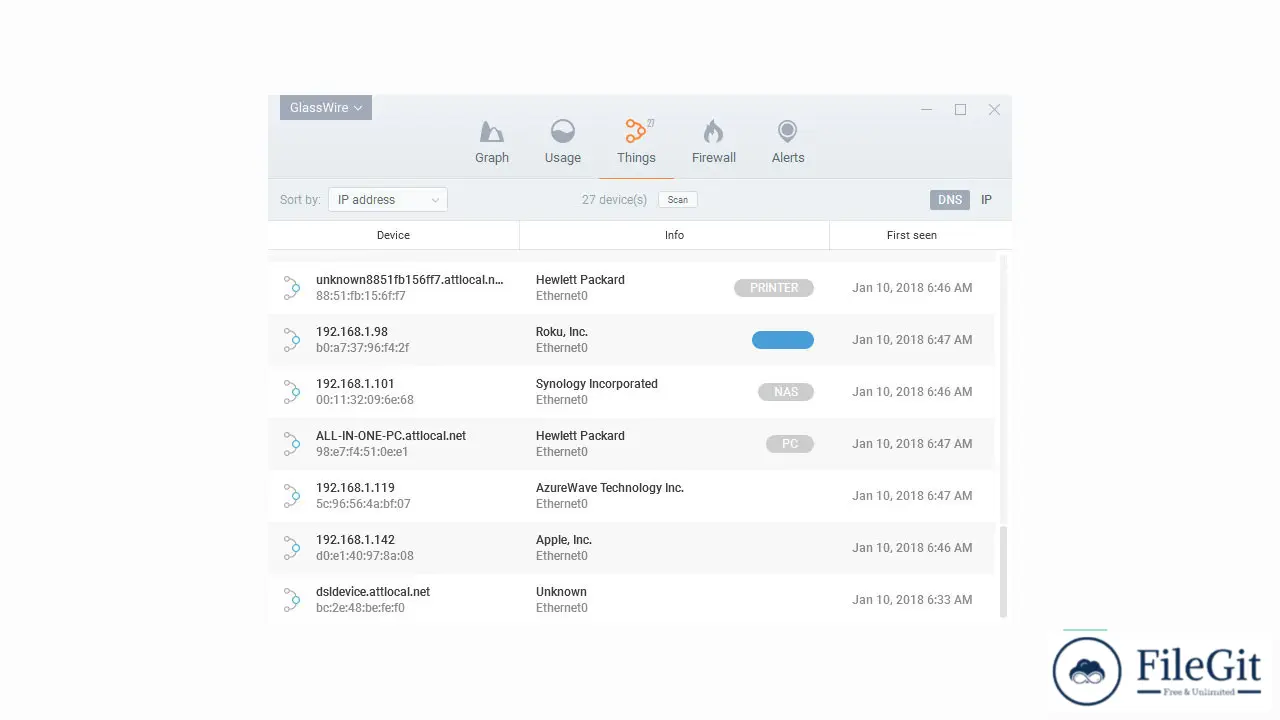Image resolution: width=1280 pixels, height=720 pixels.
Task: Open the Firewall flame icon
Action: [713, 131]
